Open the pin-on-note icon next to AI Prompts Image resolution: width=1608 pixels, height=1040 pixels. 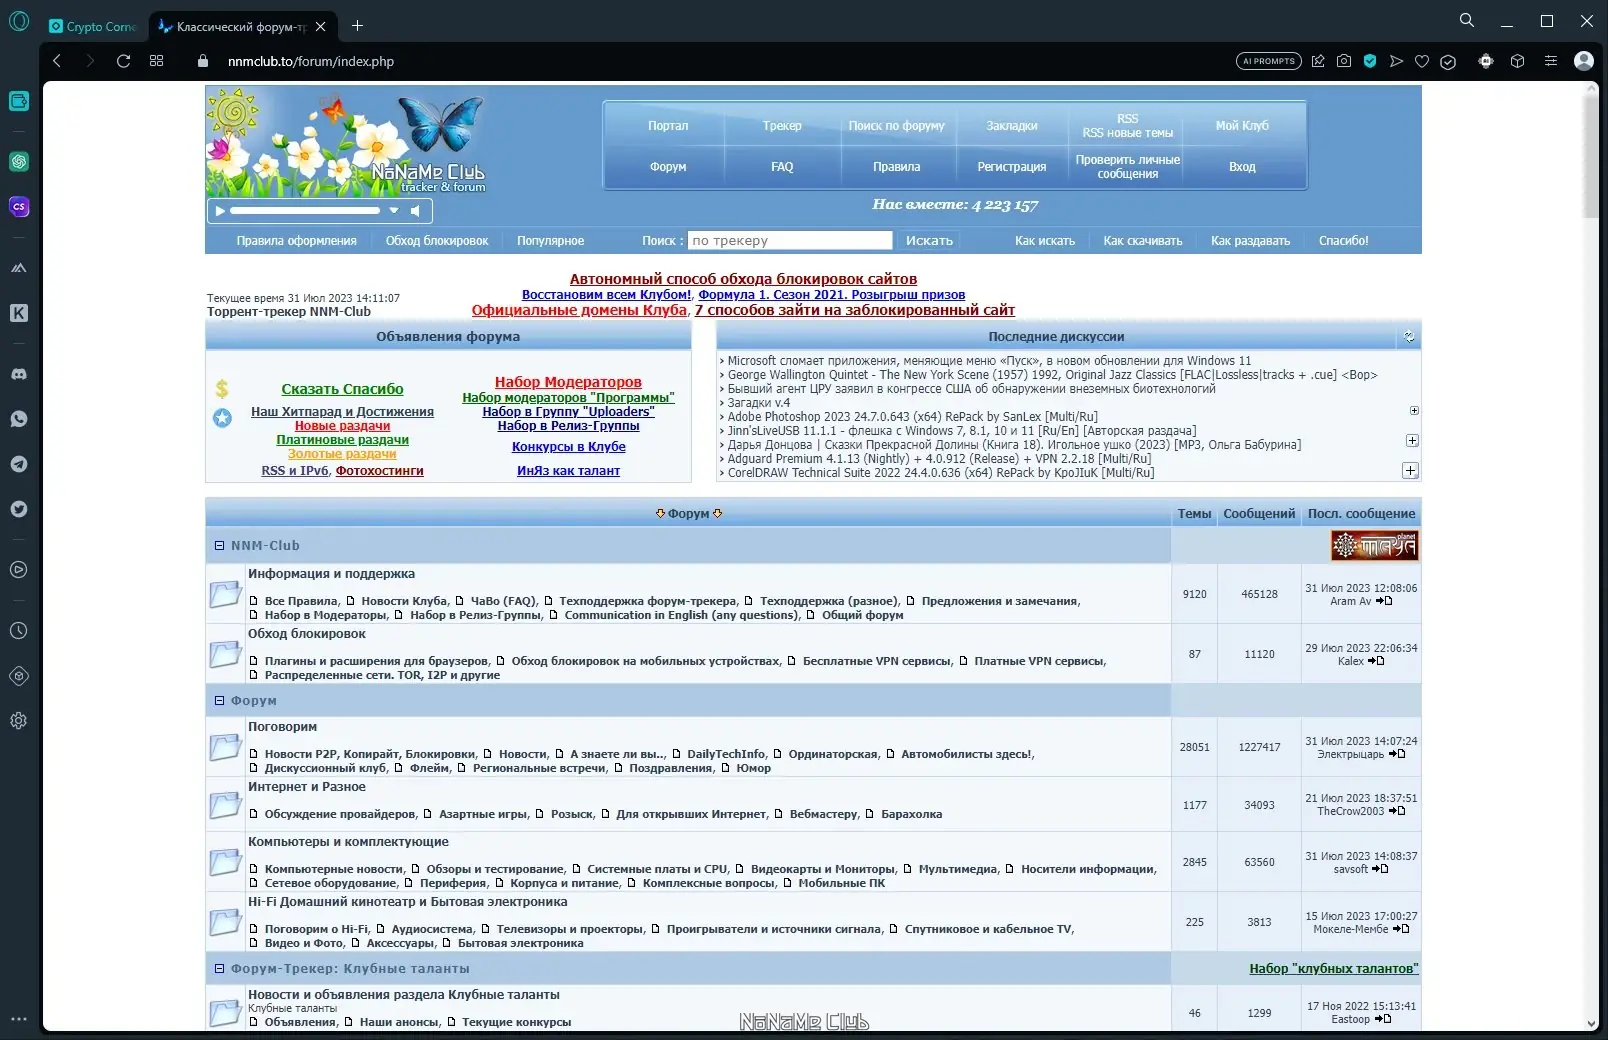pos(1318,61)
